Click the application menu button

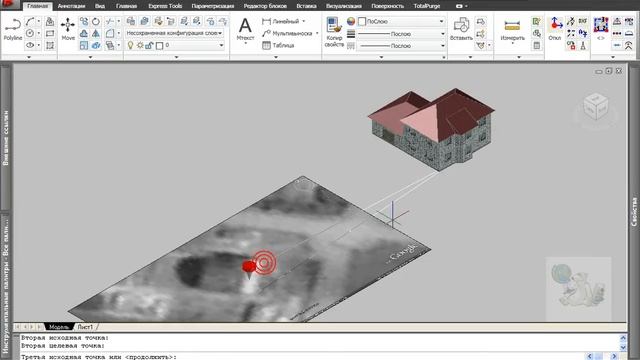(8, 4)
